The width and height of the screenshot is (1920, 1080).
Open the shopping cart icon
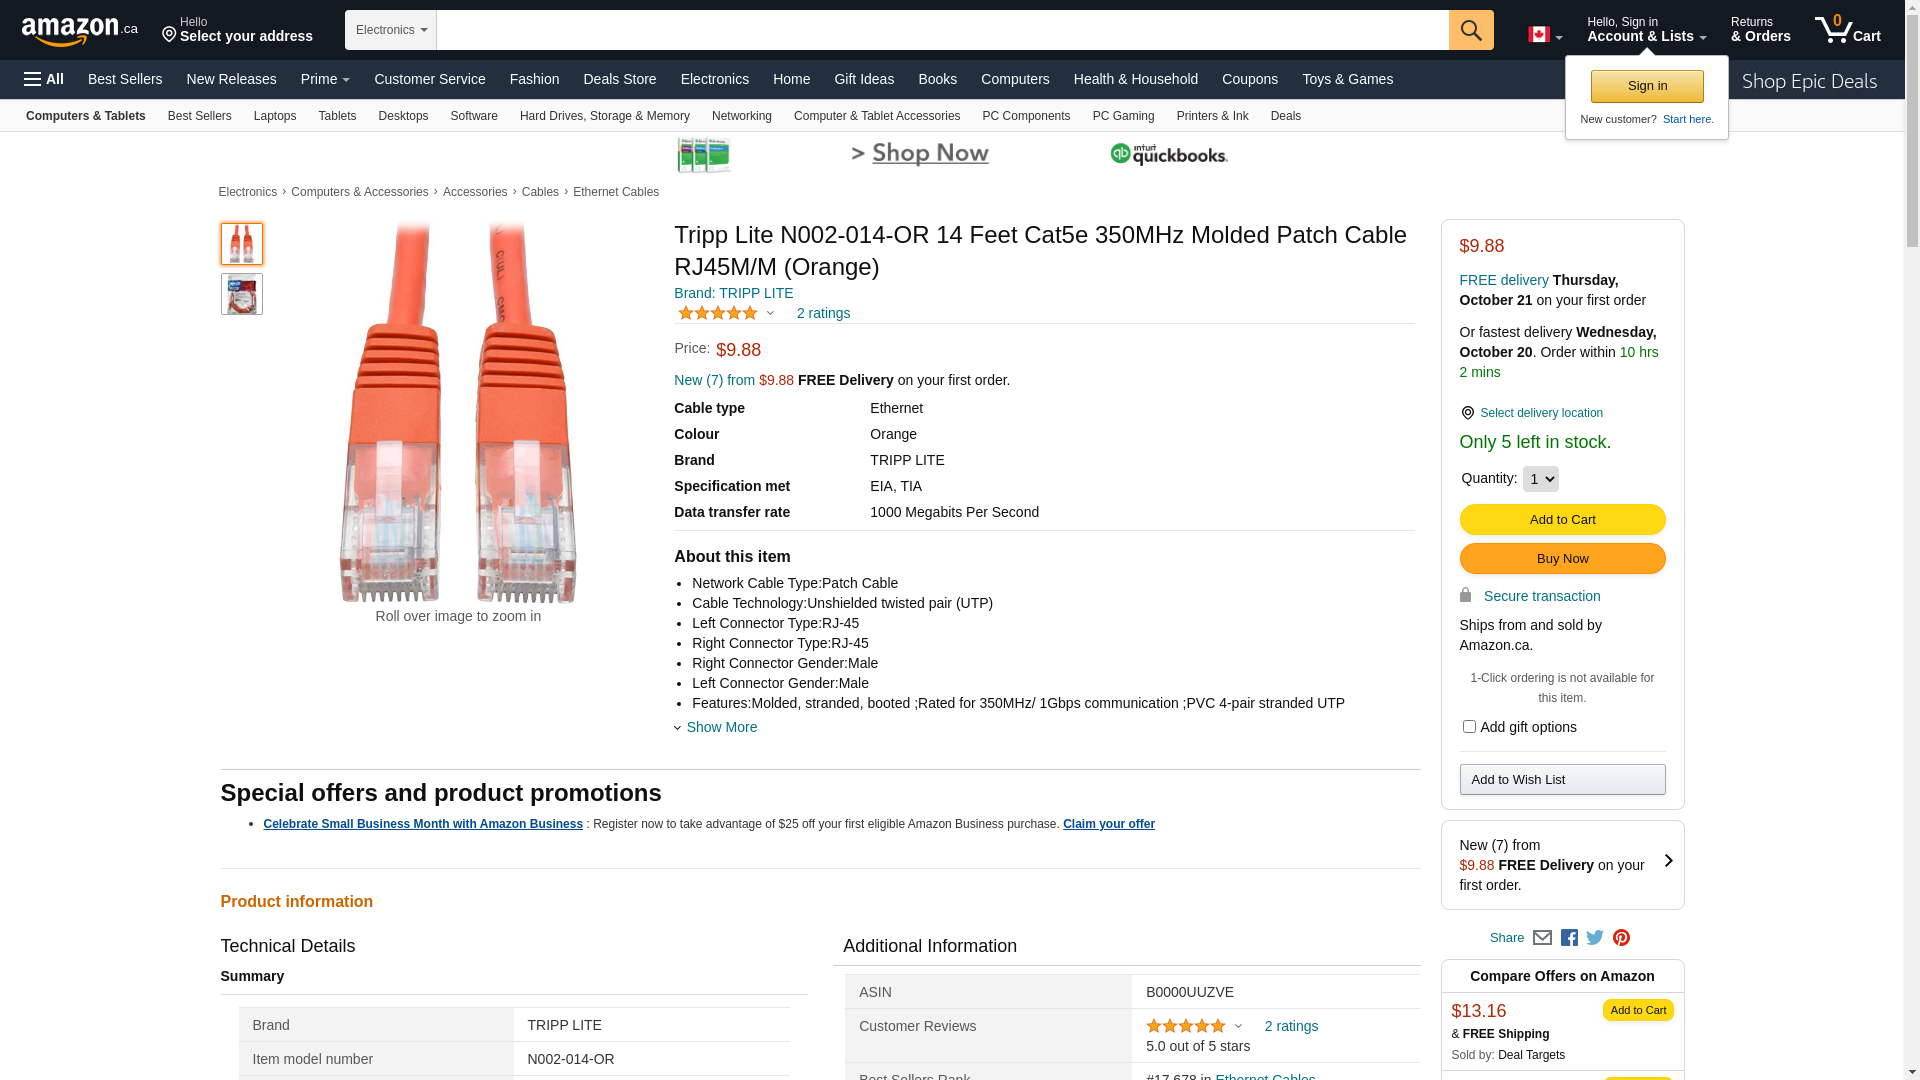1846,30
